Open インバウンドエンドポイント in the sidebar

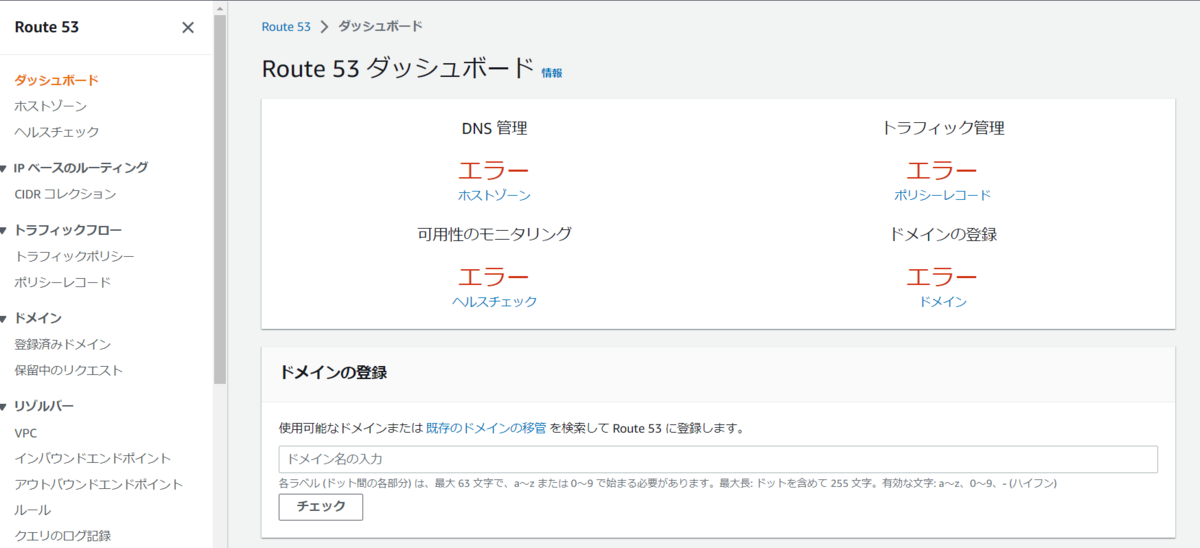click(x=92, y=458)
